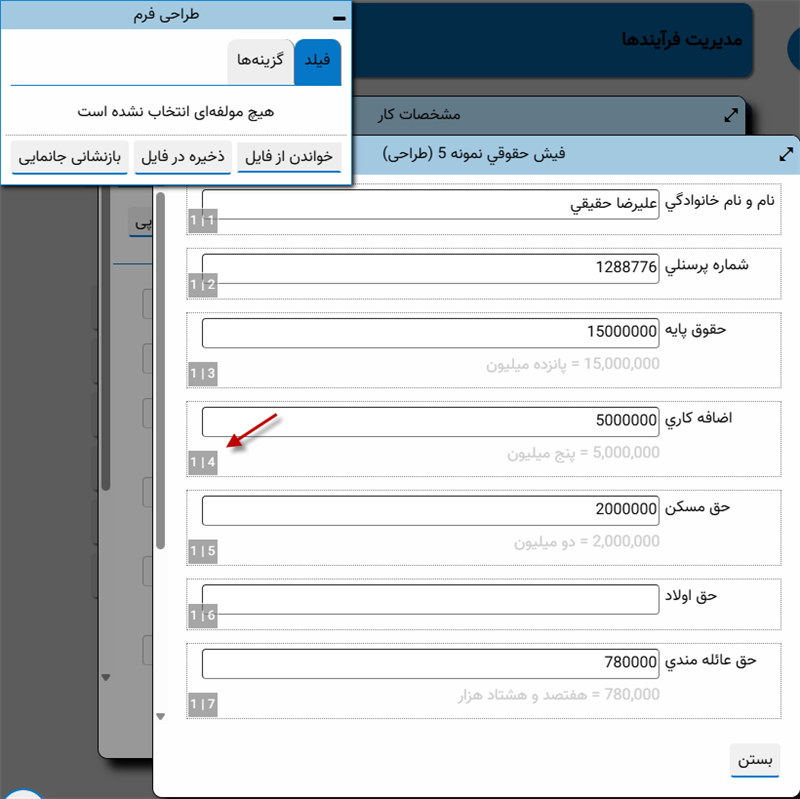Focus the شماره پرسنلي input field
Image resolution: width=800 pixels, height=799 pixels.
[430, 268]
